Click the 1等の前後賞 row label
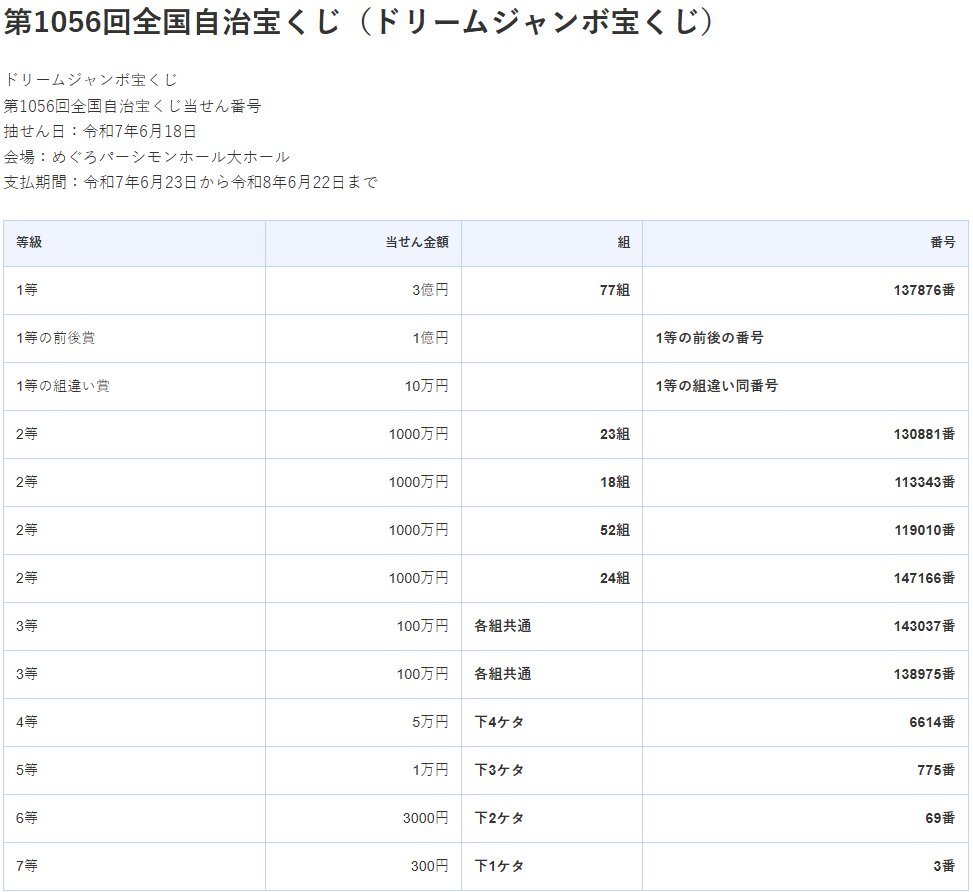Image resolution: width=973 pixels, height=892 pixels. (x=56, y=338)
